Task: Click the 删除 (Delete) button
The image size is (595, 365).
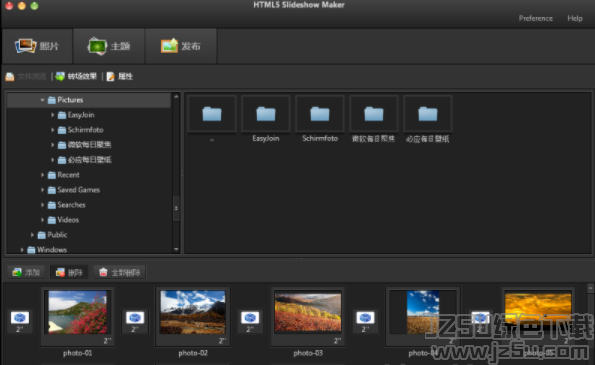Action: click(x=69, y=272)
